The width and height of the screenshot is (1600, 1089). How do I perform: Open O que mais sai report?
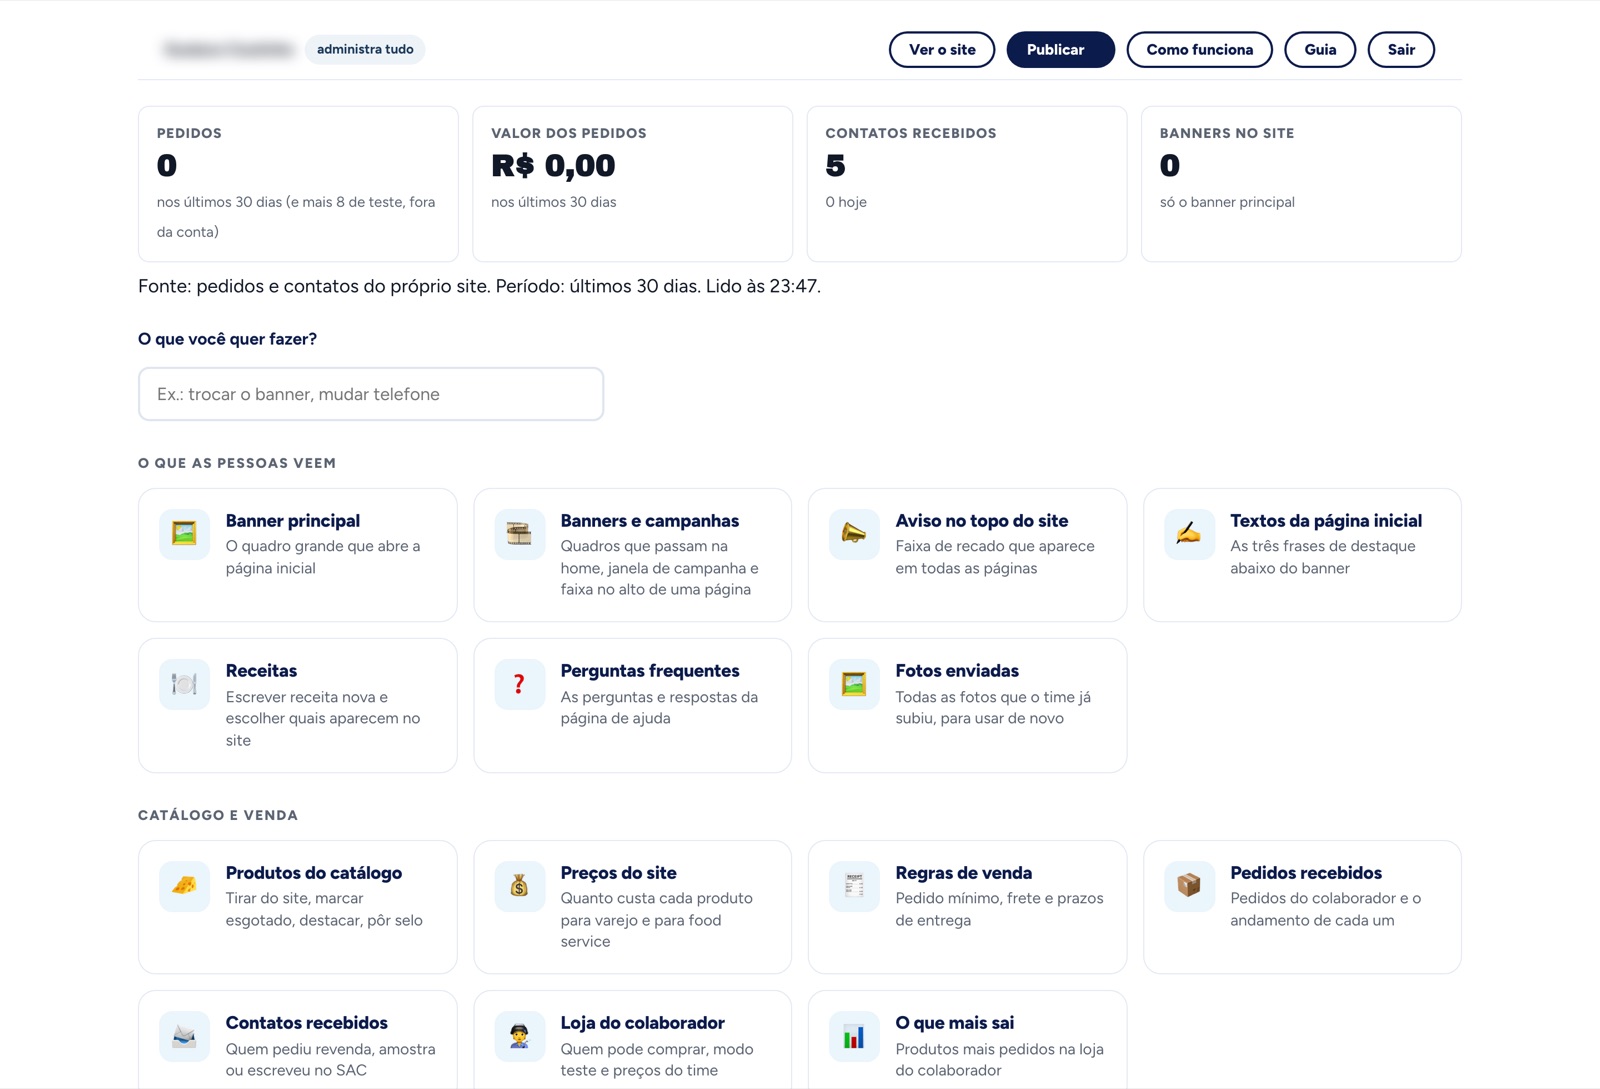[x=955, y=1023]
